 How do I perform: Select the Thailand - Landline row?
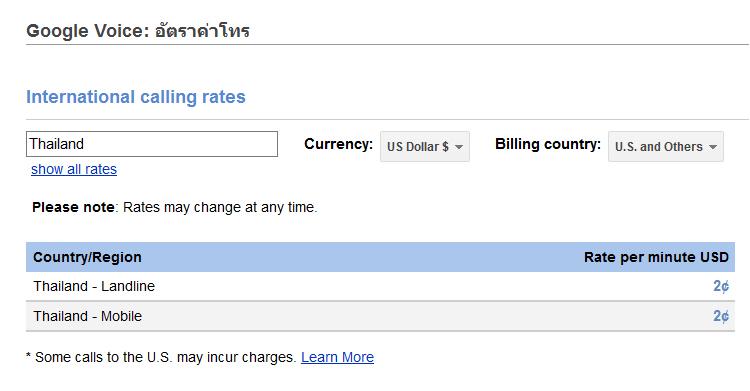pos(380,286)
